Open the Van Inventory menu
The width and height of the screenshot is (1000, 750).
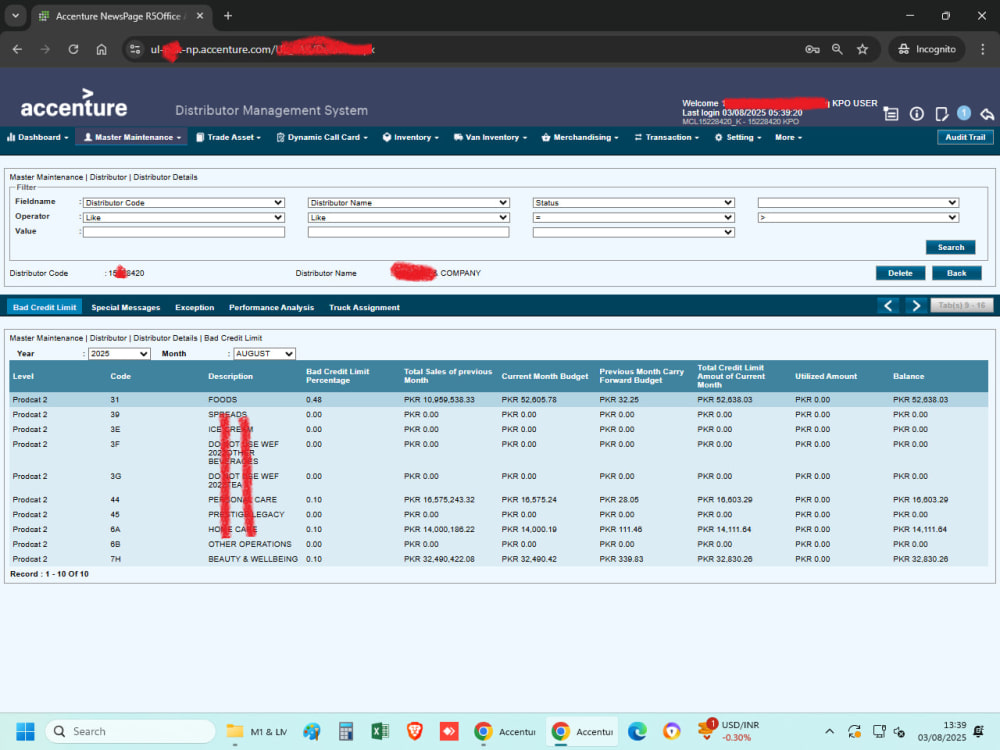(490, 137)
